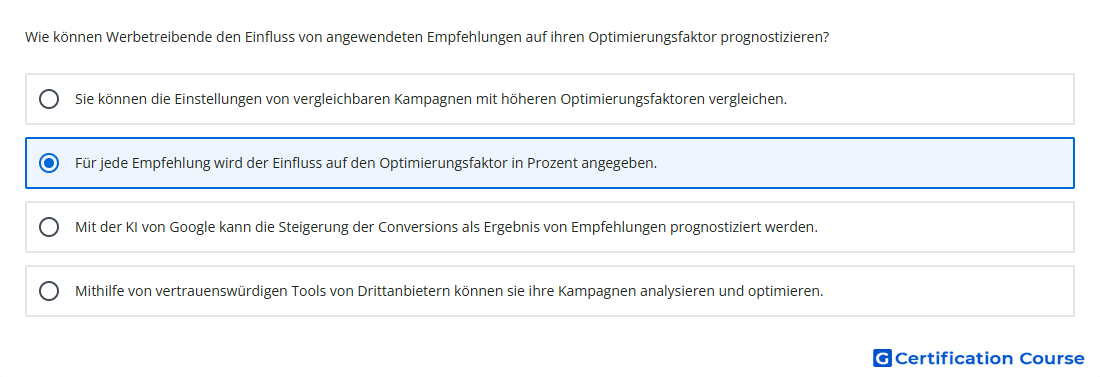Select radio circle for comparing comparable Kampagnen settings
1100x377 pixels.
(49, 99)
